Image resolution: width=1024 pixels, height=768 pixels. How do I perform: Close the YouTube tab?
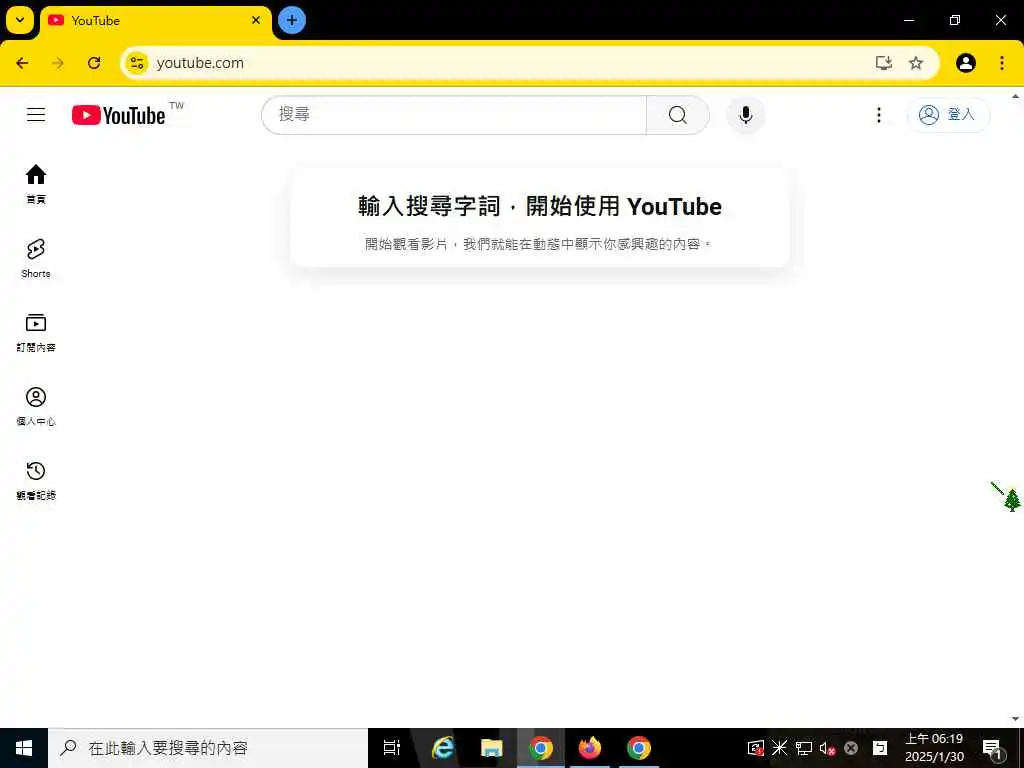(x=256, y=20)
